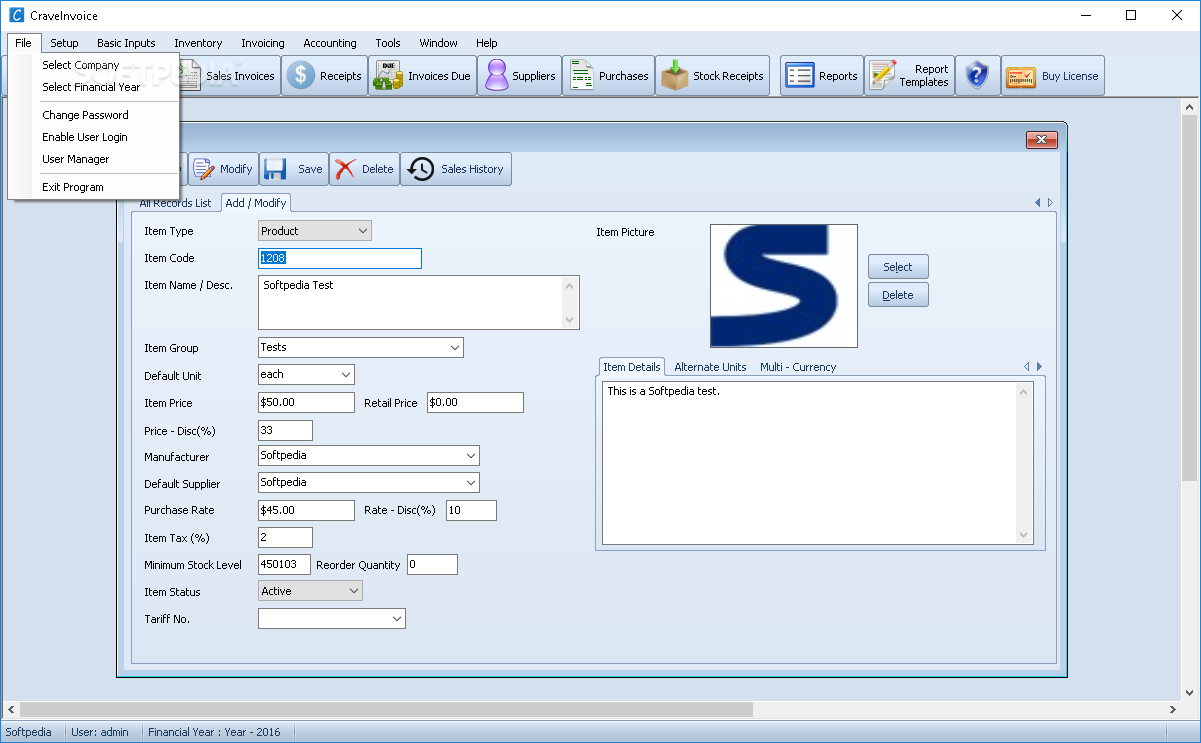Open the Setup menu

(x=64, y=43)
